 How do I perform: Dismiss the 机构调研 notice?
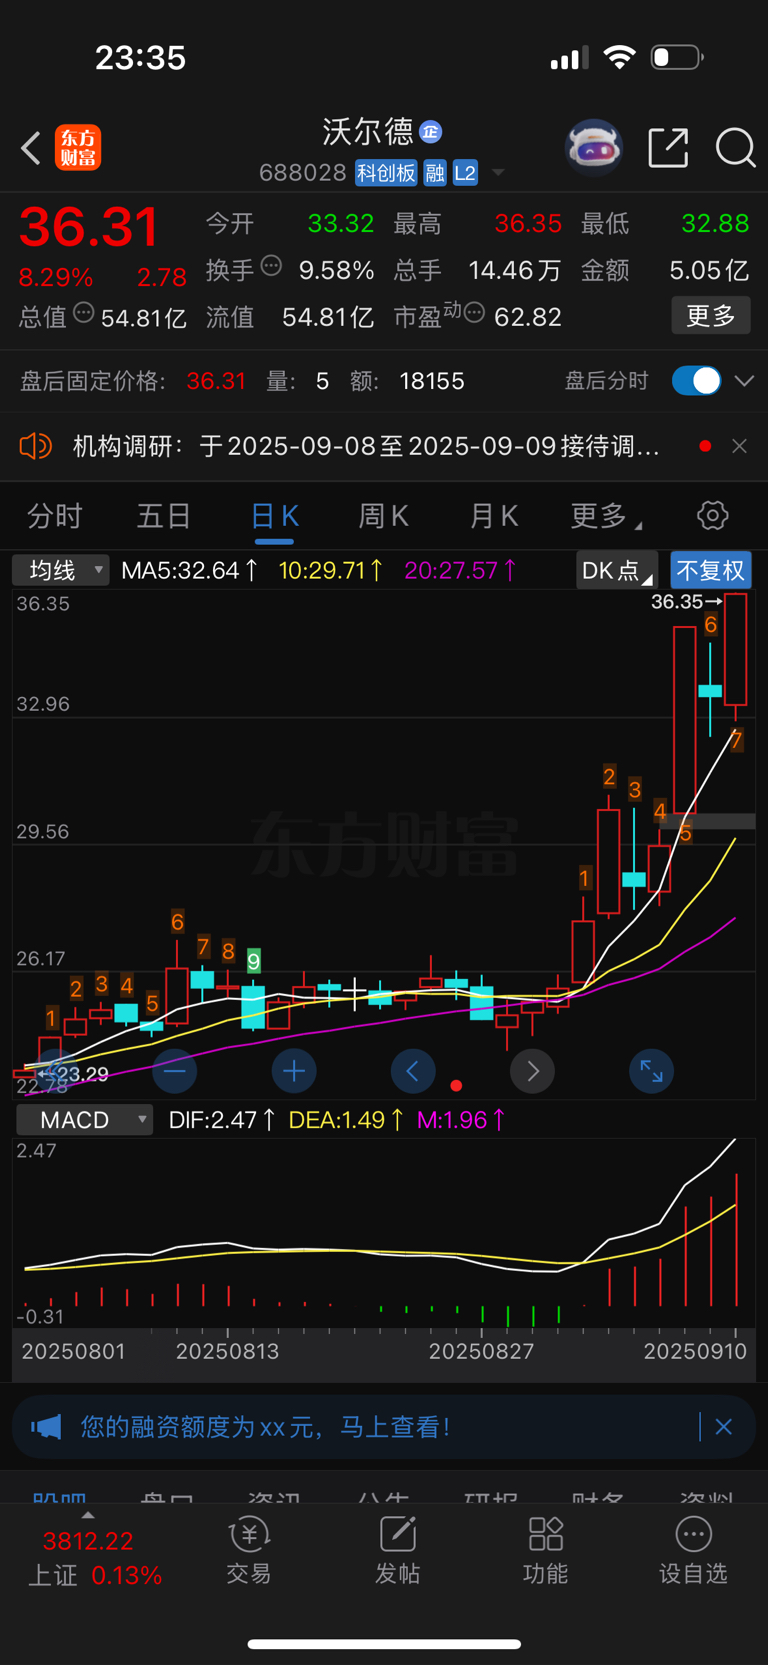[739, 446]
